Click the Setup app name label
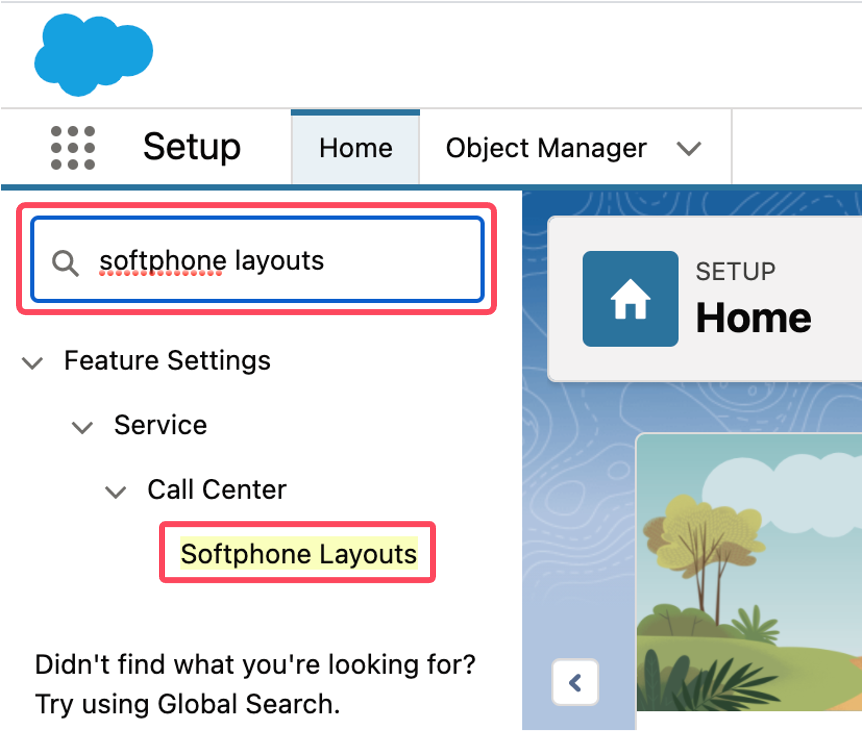This screenshot has width=862, height=731. click(192, 147)
